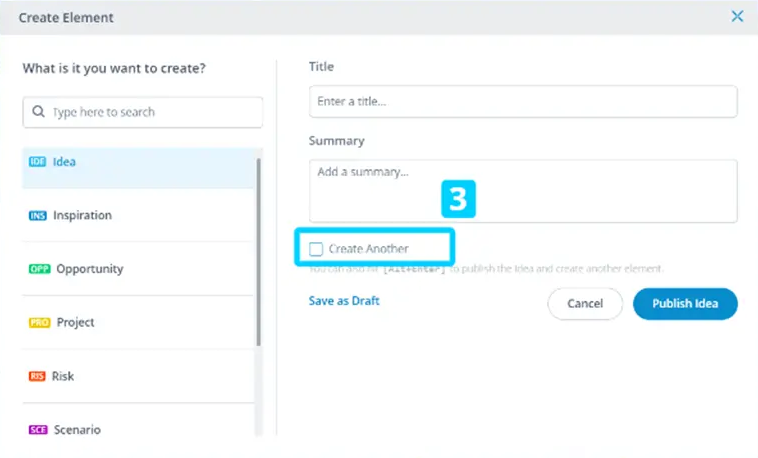Focus the Title input field
The width and height of the screenshot is (758, 458).
(522, 102)
